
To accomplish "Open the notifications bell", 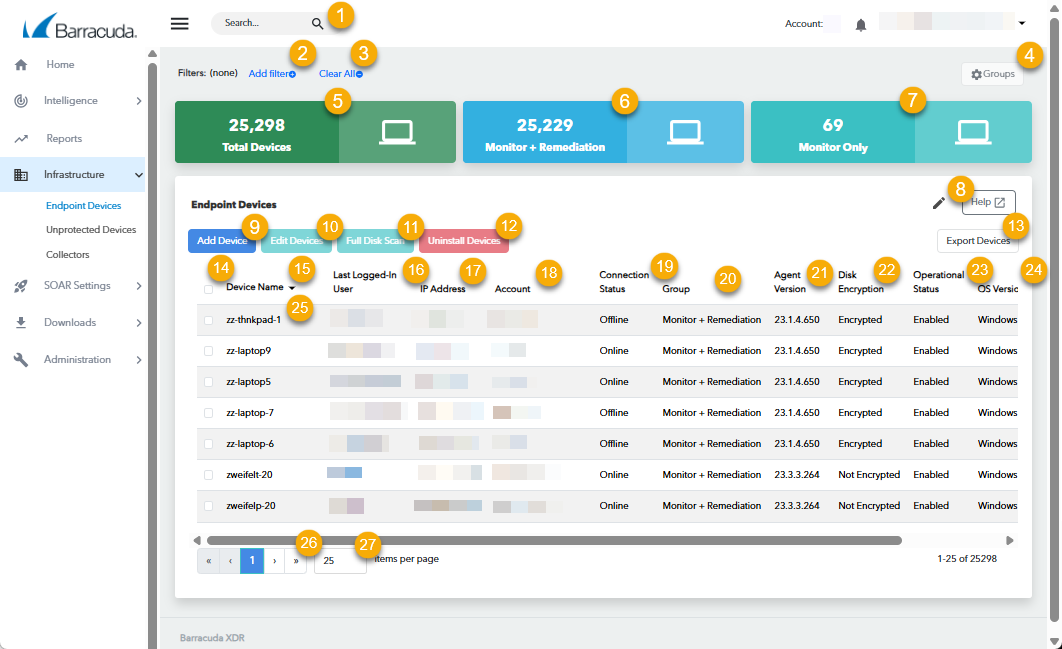I will click(x=861, y=25).
